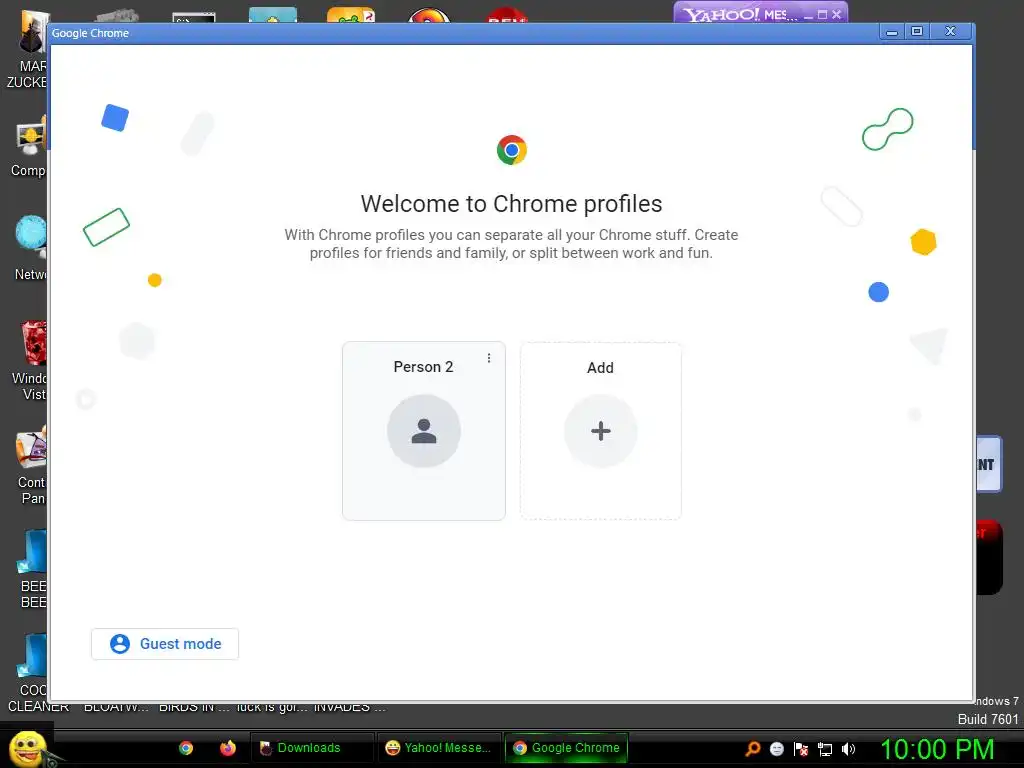Launch pinned Chrome icon on taskbar
Image resolution: width=1024 pixels, height=768 pixels.
[186, 748]
